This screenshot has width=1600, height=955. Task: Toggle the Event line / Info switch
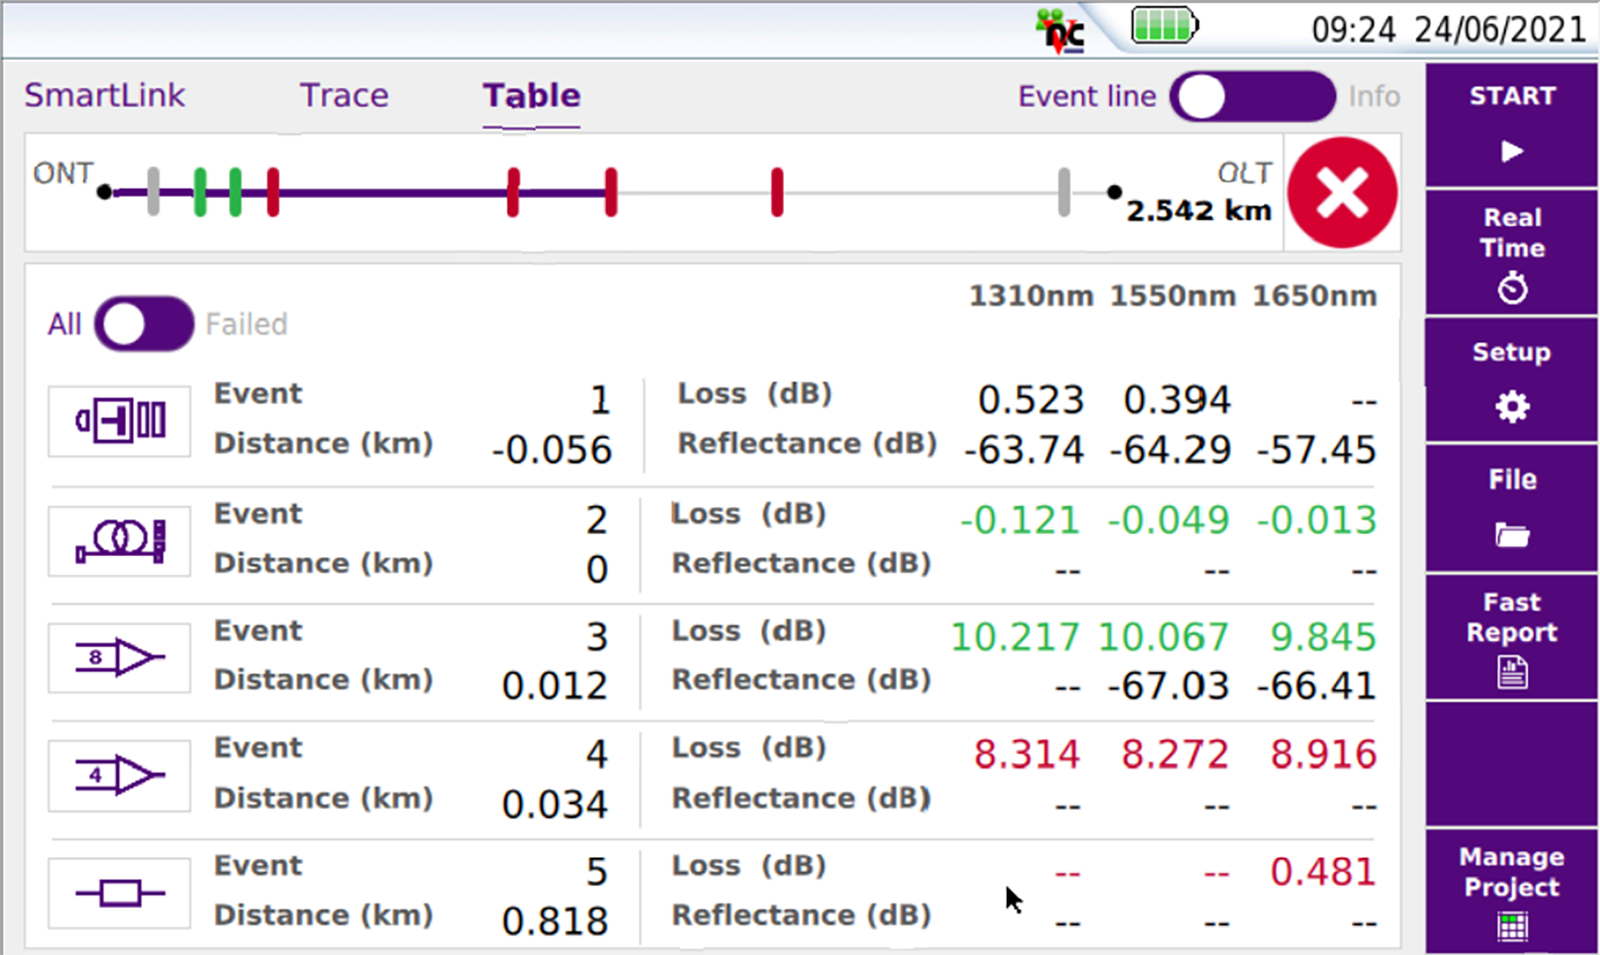1251,97
